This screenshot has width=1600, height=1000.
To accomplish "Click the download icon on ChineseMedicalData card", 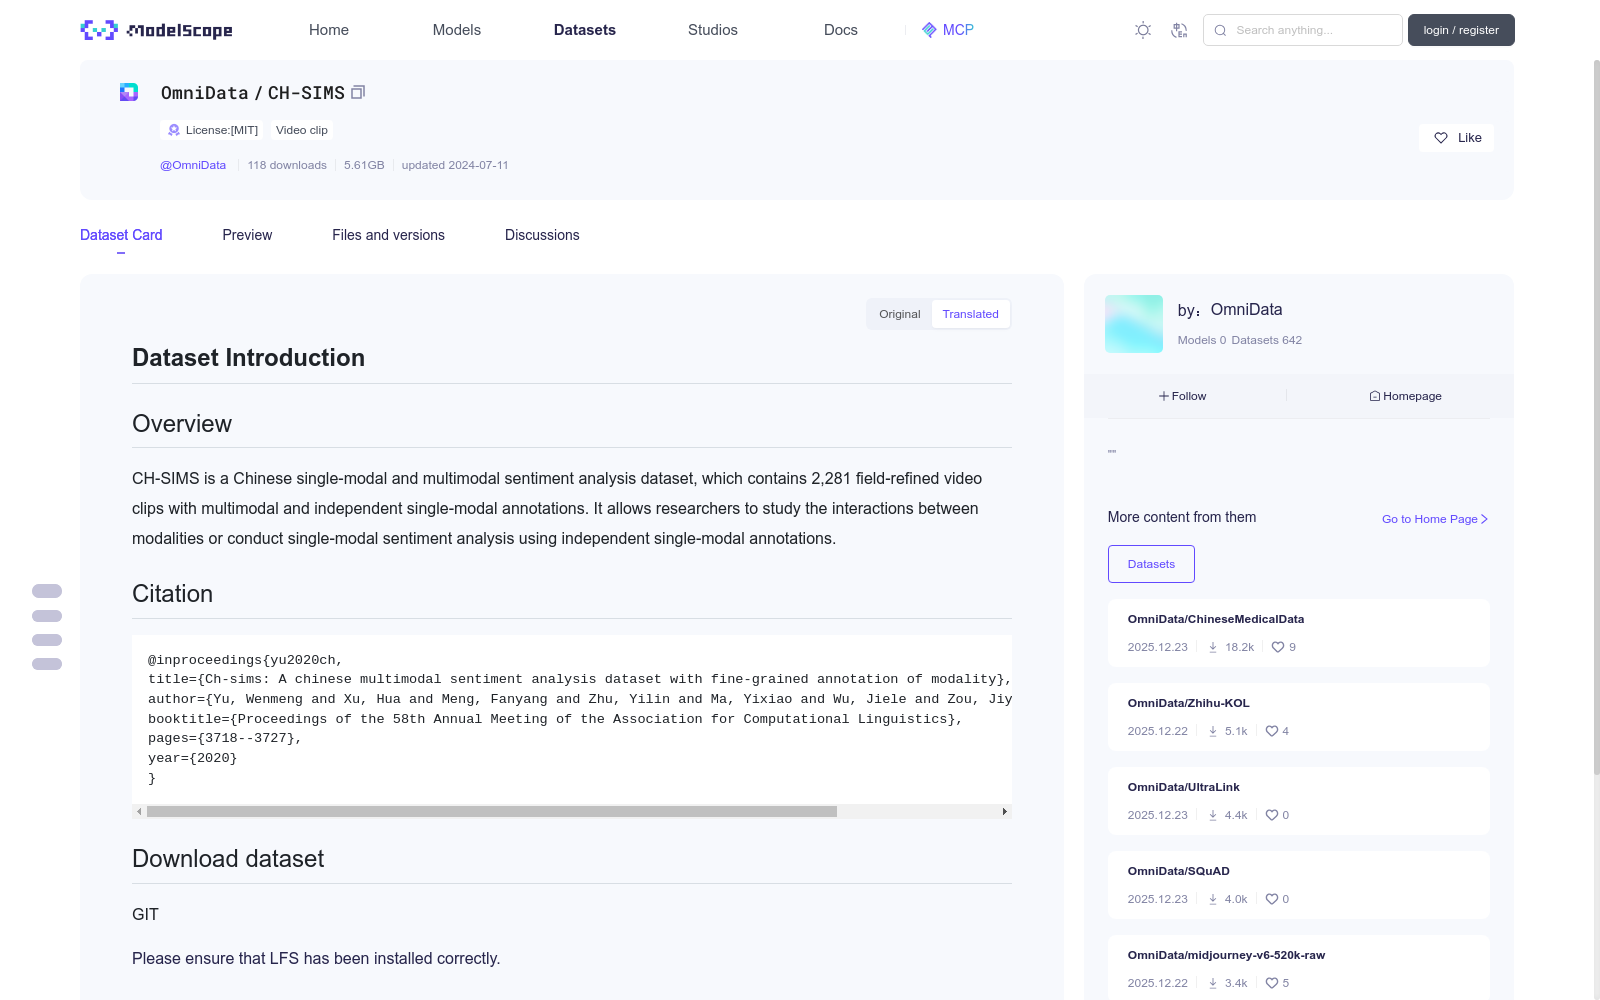I will pos(1213,647).
